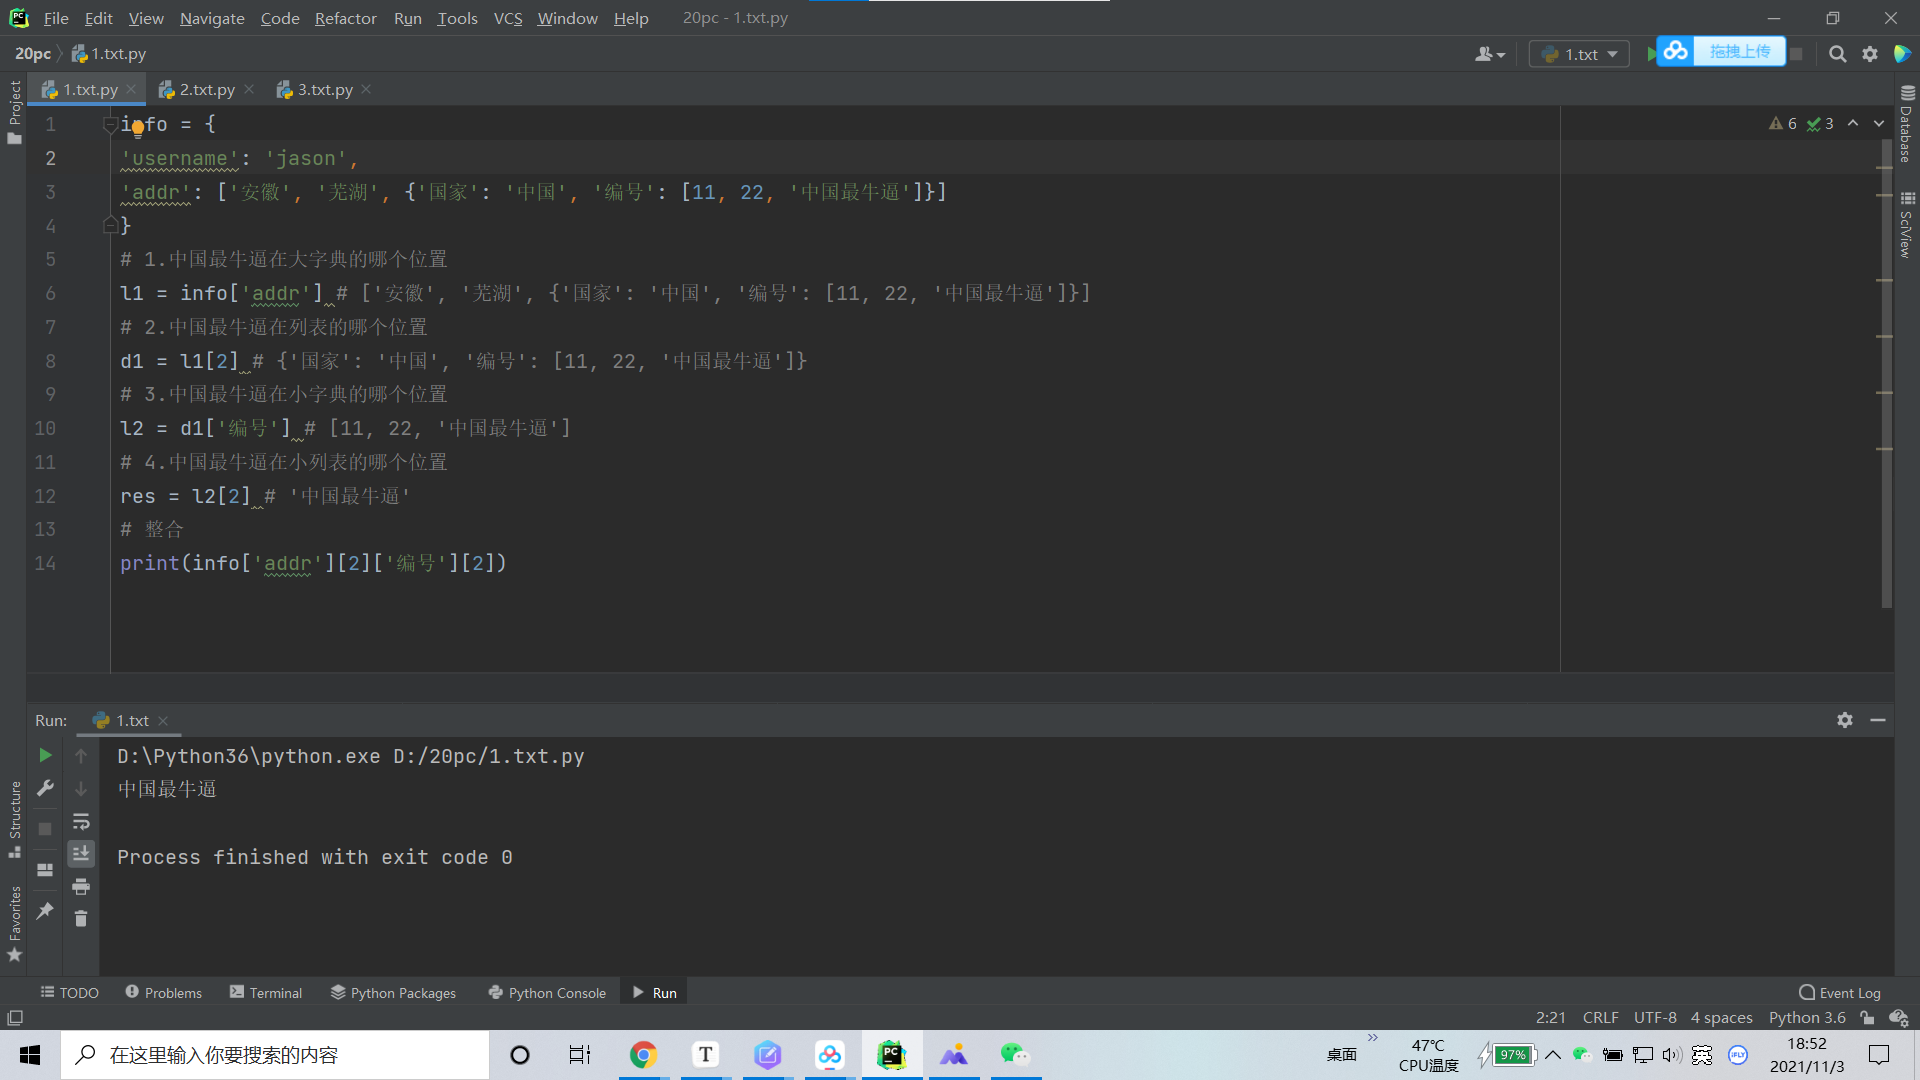Open IDE settings gear in top toolbar
This screenshot has width=1920, height=1080.
tap(1870, 54)
